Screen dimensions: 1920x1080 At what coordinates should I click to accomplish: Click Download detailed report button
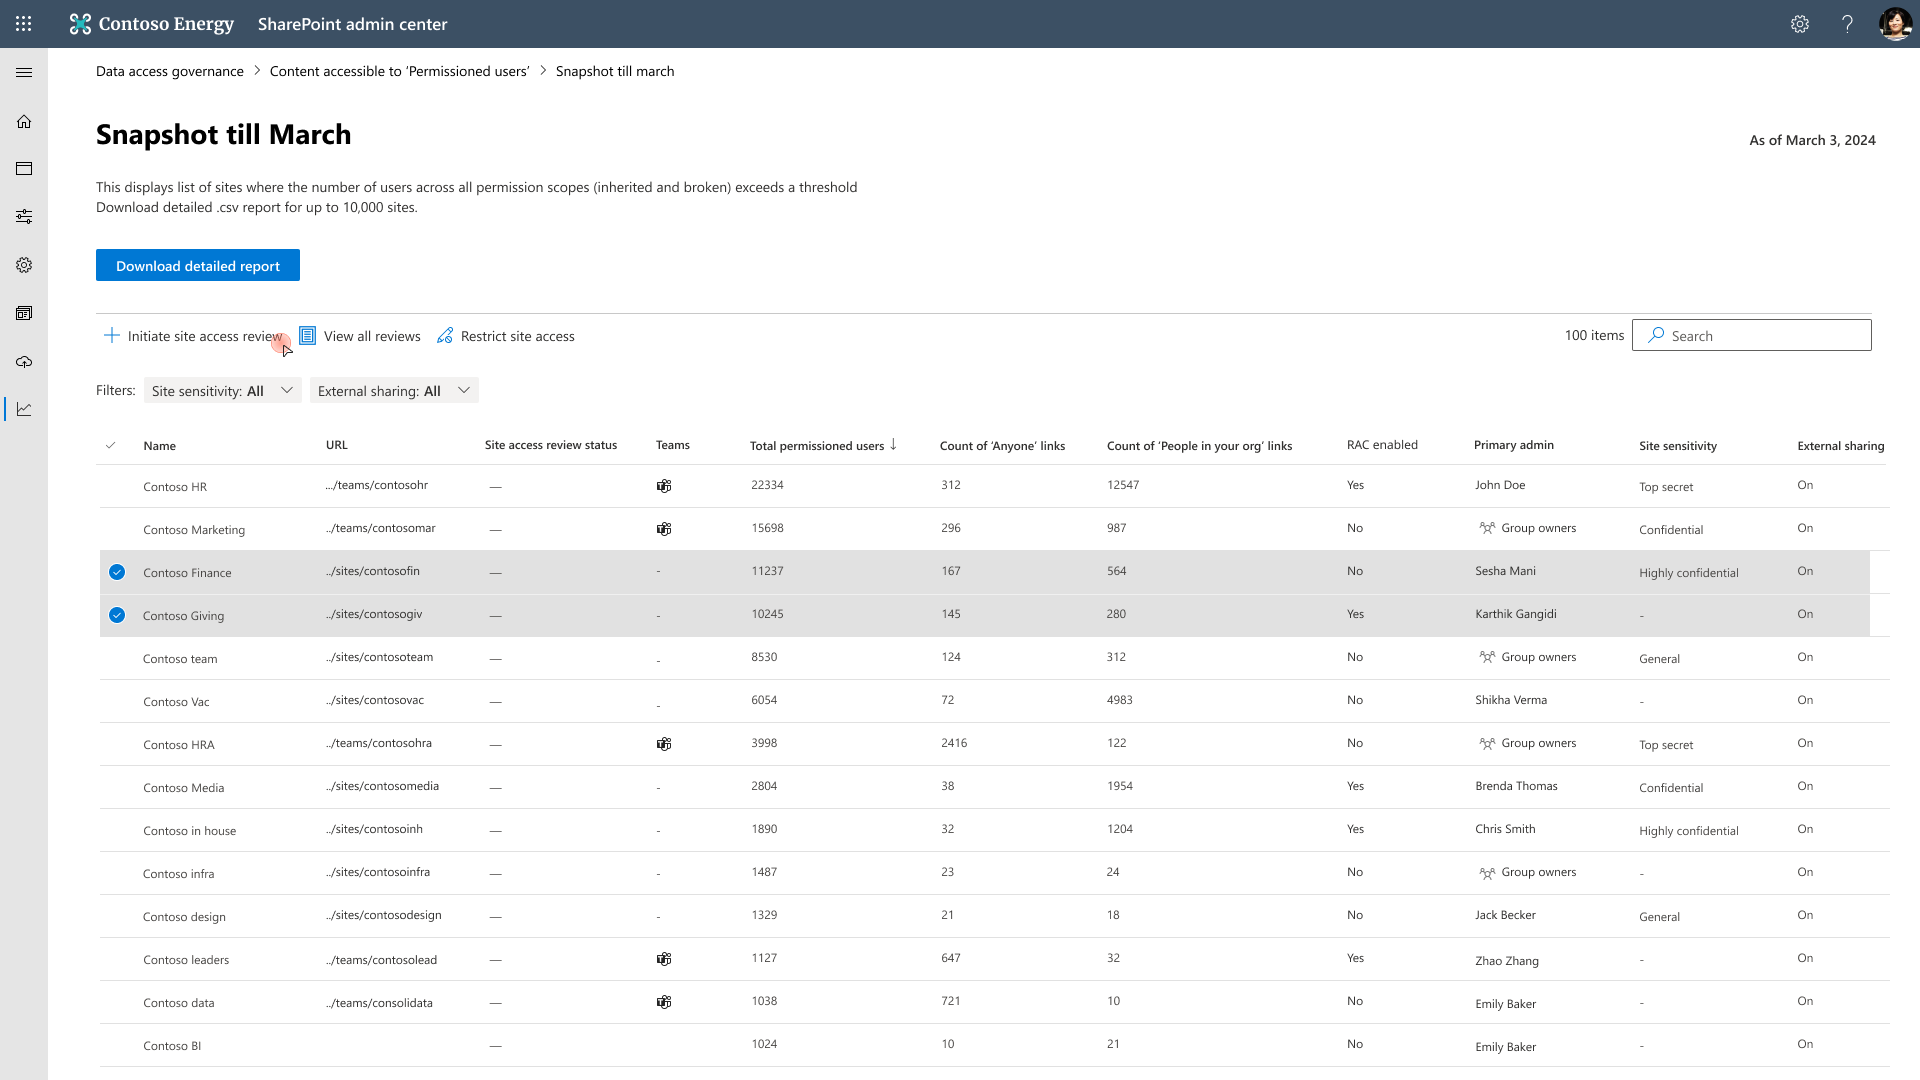point(198,265)
